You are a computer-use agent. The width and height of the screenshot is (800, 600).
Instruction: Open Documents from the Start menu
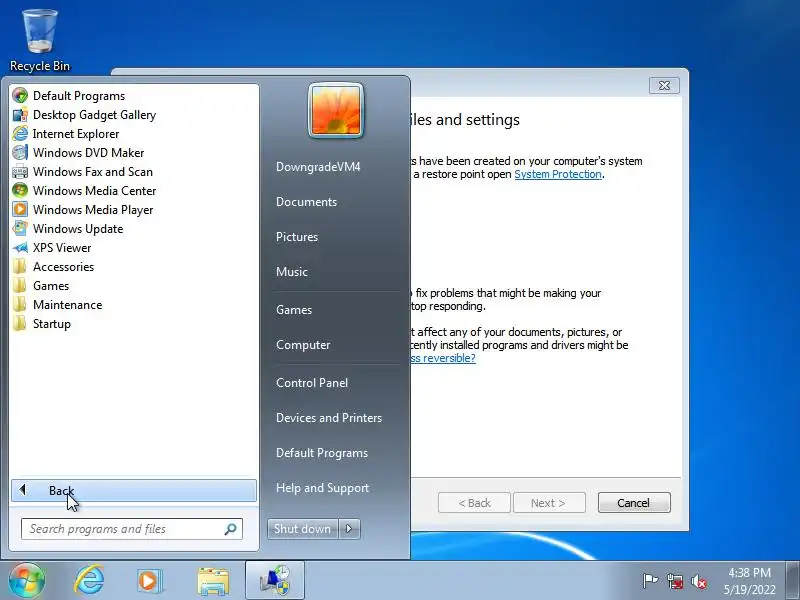[306, 202]
